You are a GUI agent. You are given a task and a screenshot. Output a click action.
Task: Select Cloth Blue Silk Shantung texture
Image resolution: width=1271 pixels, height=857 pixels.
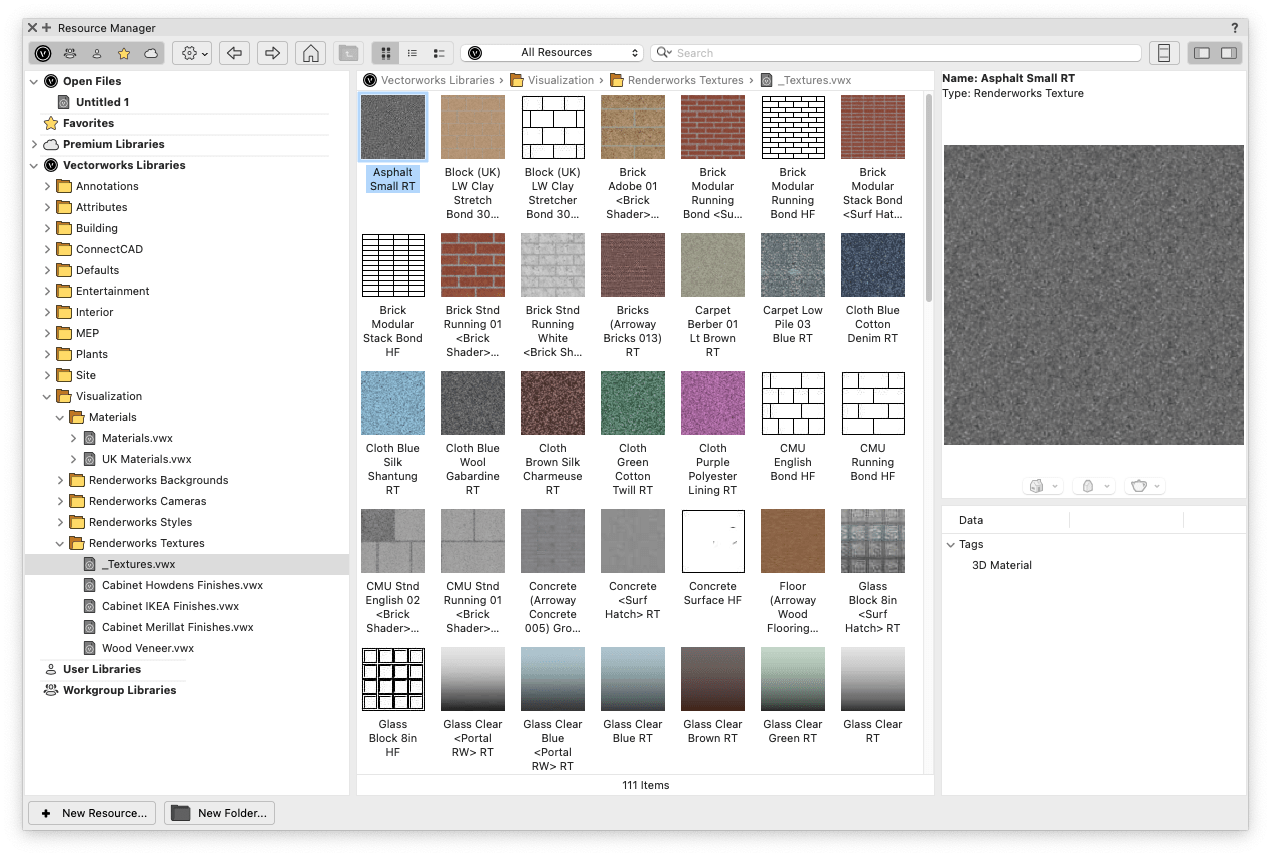393,403
